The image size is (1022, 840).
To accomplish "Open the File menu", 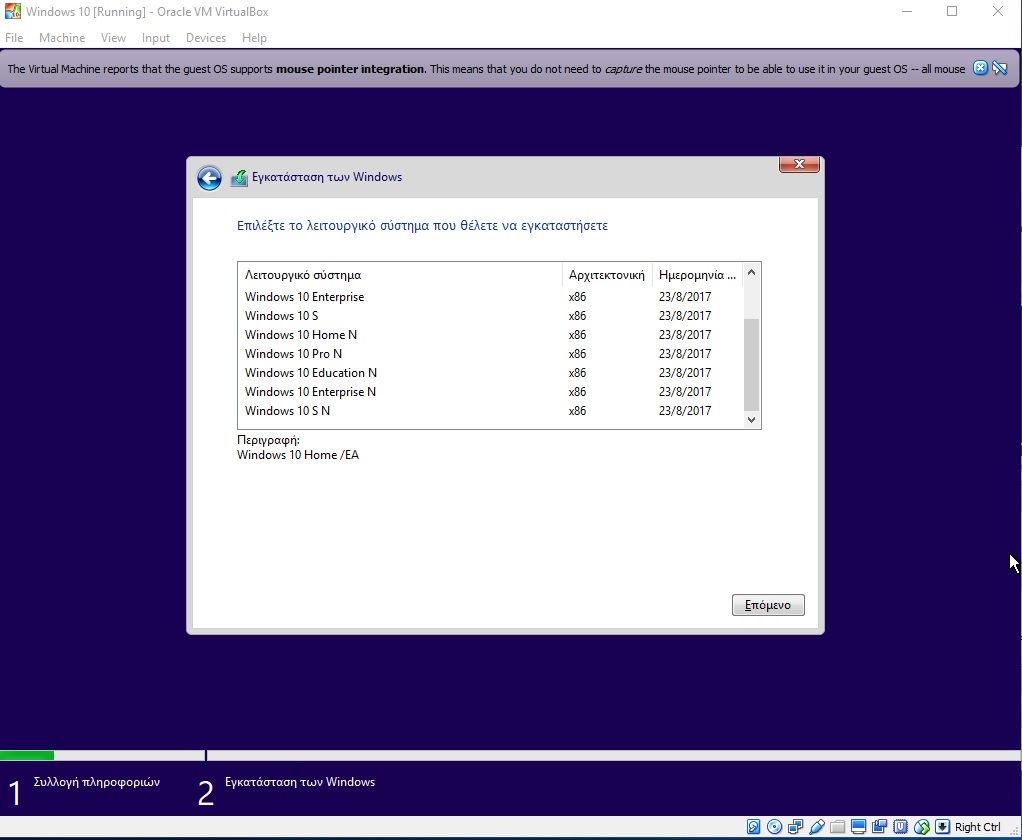I will point(14,38).
